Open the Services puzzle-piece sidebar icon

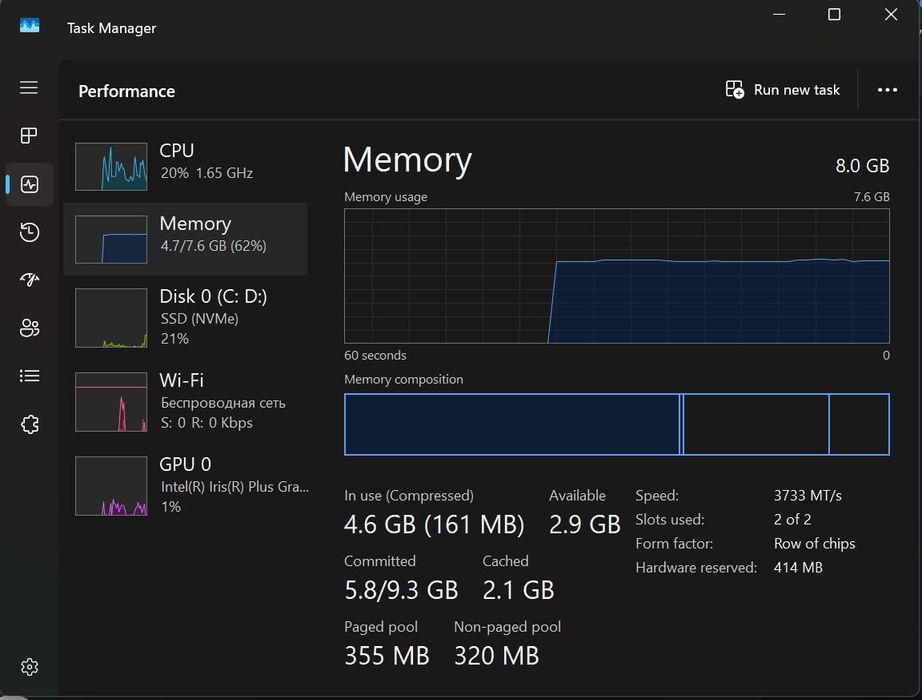pos(29,424)
